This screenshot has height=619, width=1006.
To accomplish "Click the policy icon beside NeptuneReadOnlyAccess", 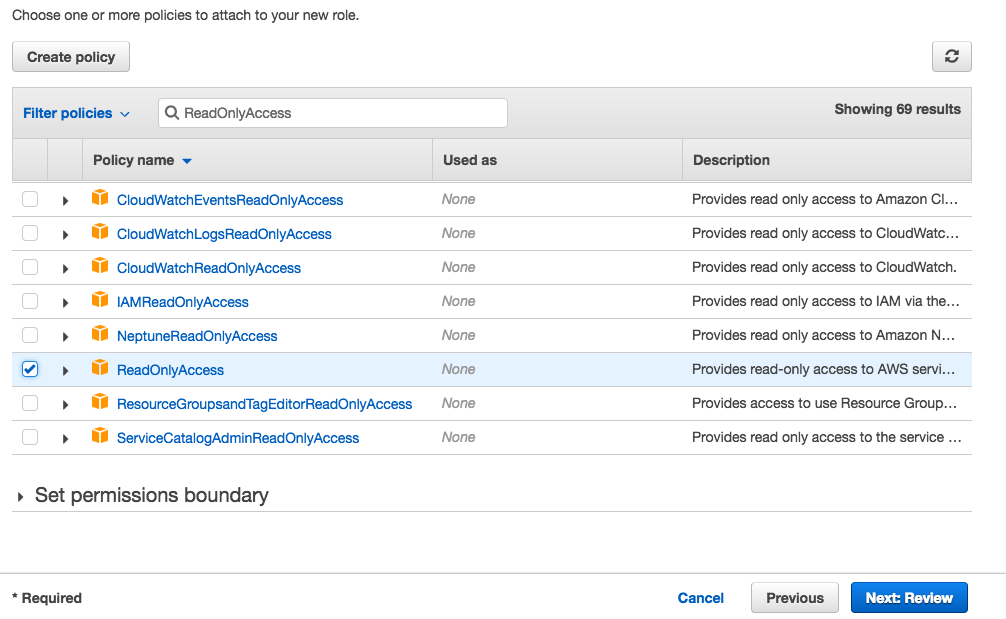I will point(99,335).
